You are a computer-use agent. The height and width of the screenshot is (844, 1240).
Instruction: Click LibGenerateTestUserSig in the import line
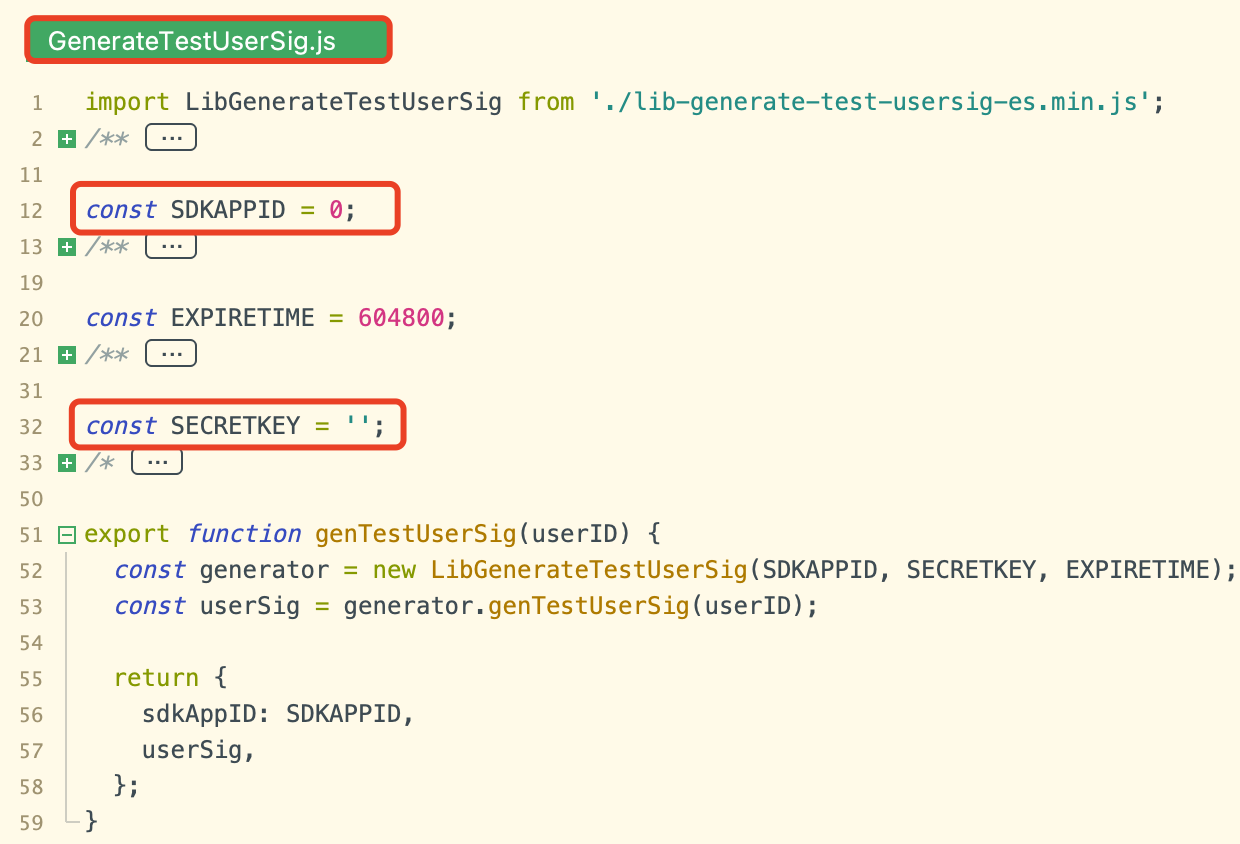343,102
